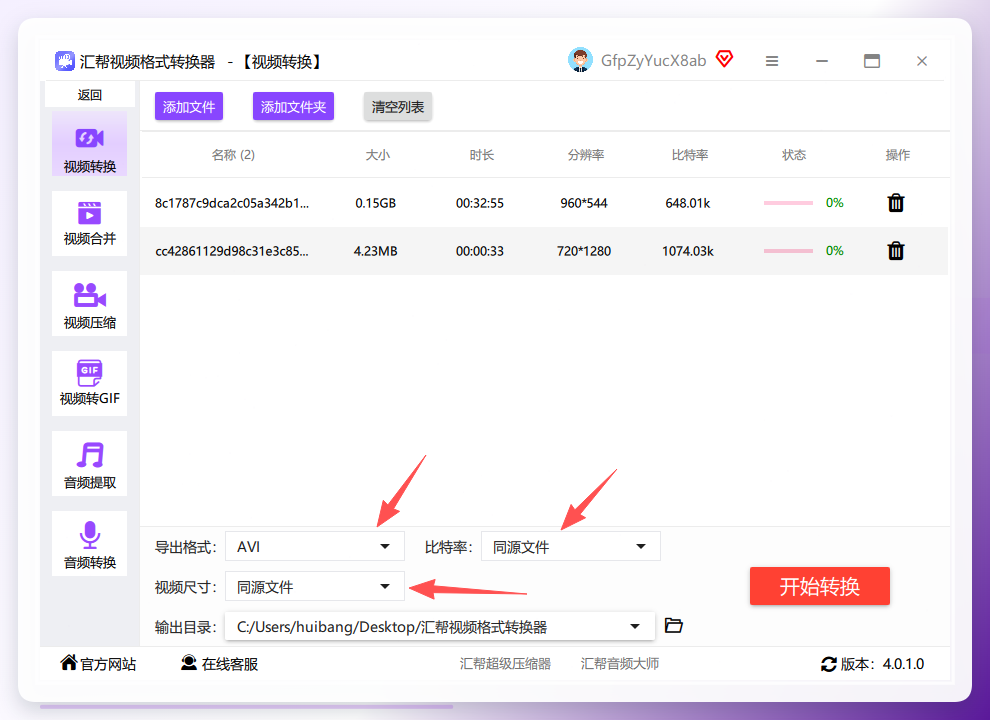The image size is (990, 720).
Task: Open the 视频尺寸 dropdown
Action: tap(314, 586)
